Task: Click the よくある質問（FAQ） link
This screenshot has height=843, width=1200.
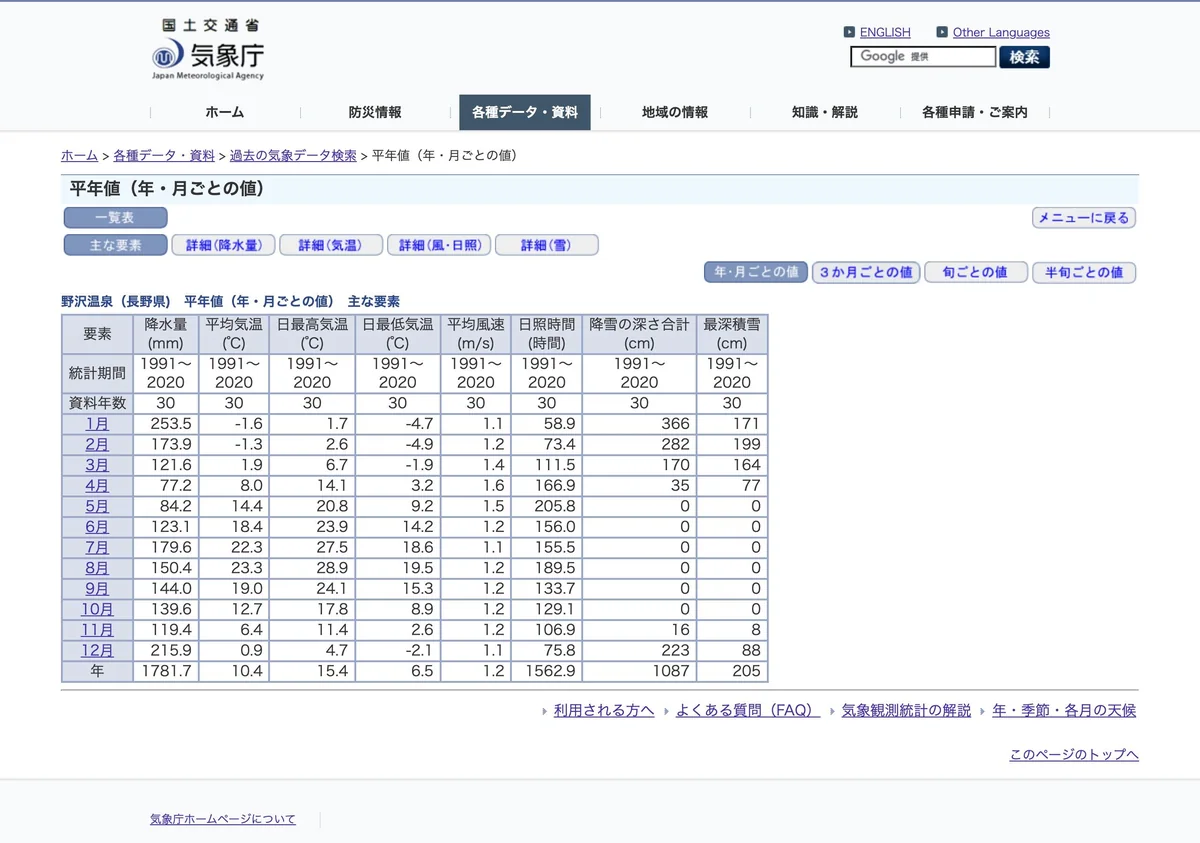Action: pos(748,711)
